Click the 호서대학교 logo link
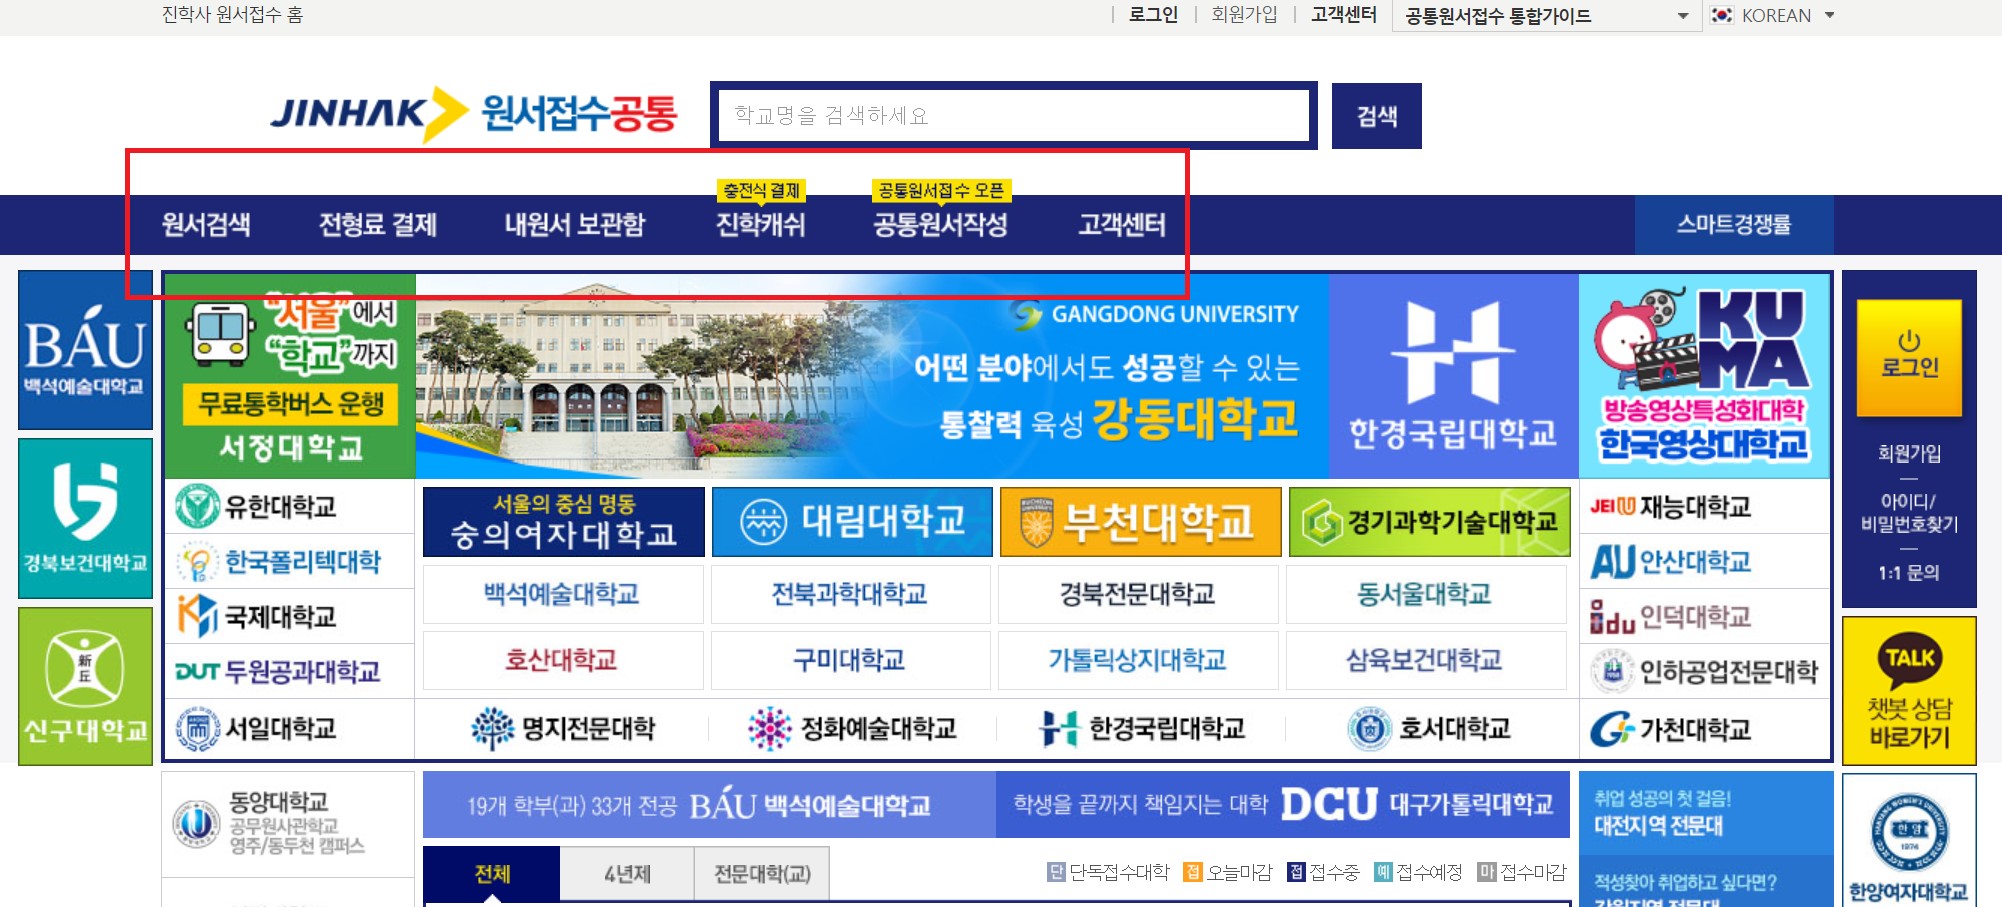Image resolution: width=2002 pixels, height=907 pixels. tap(1428, 729)
